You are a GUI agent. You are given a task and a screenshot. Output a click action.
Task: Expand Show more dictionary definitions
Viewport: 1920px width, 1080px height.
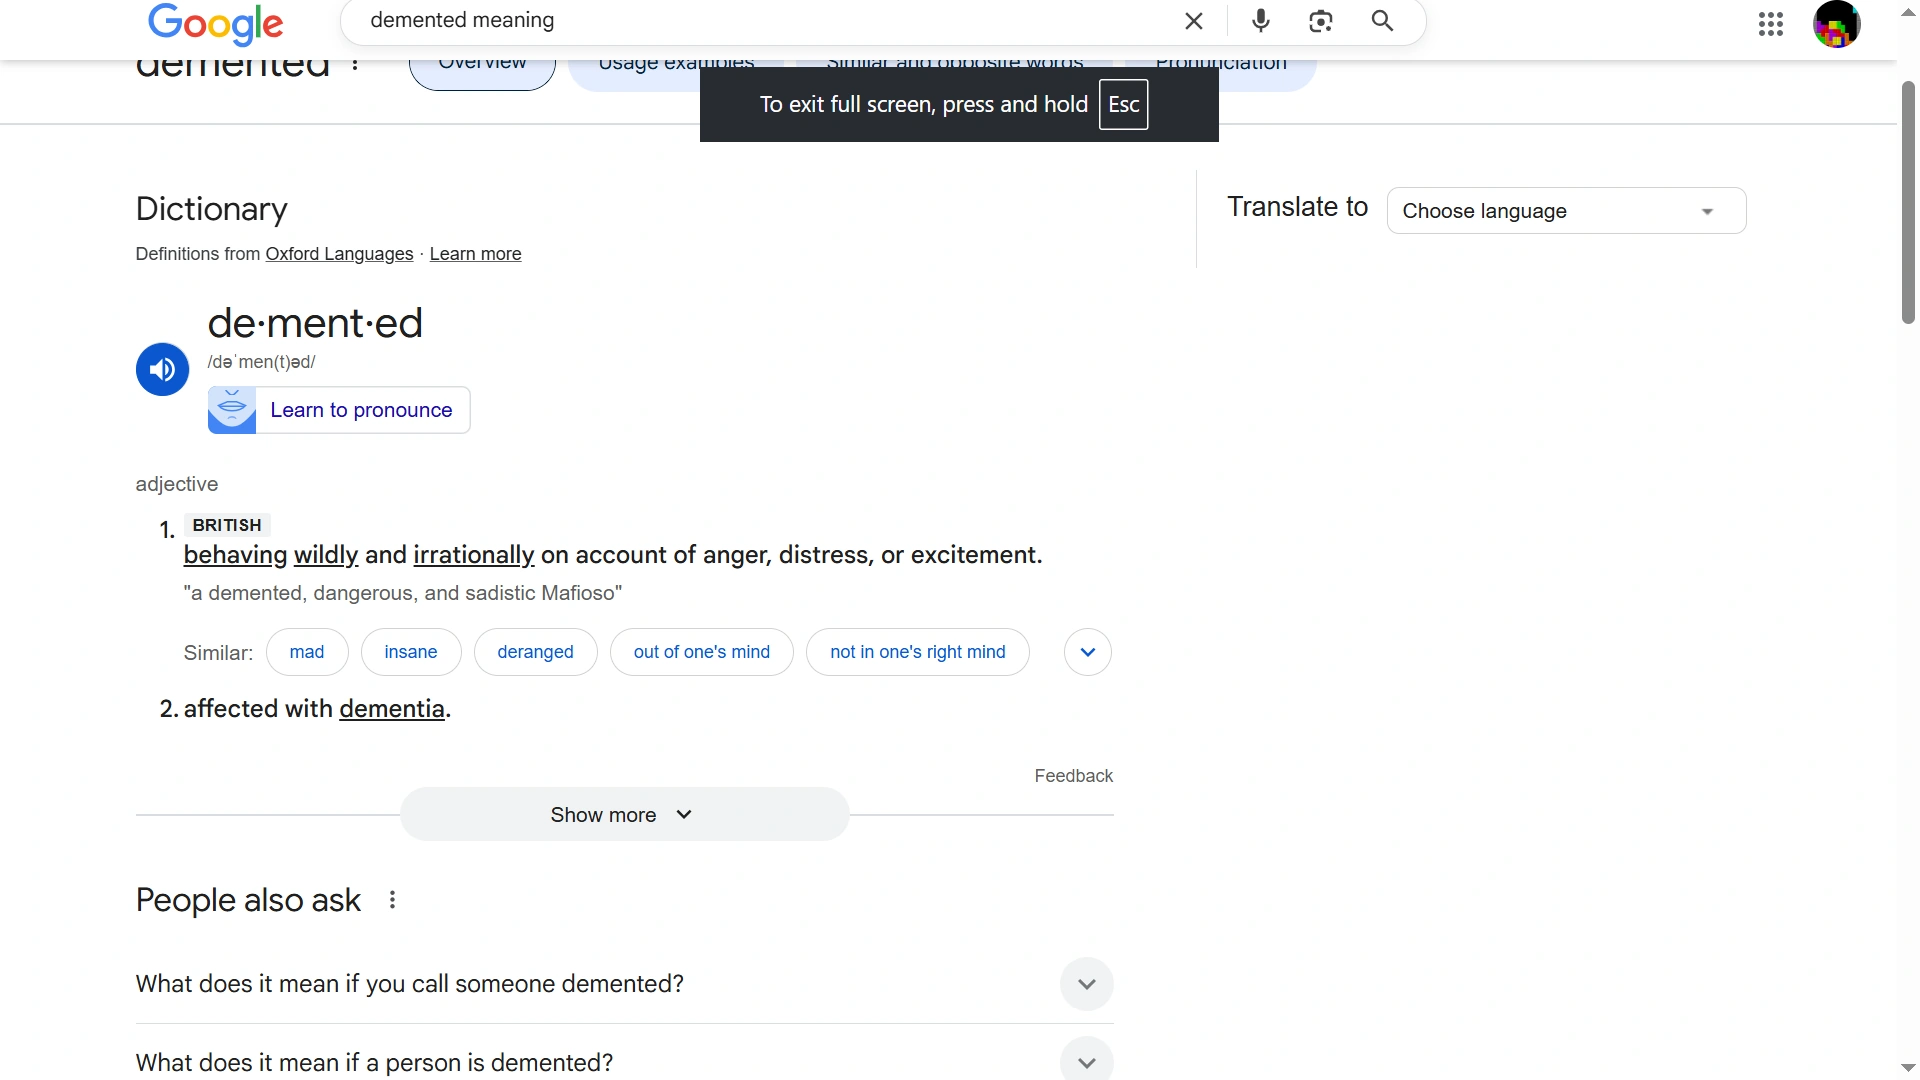pos(624,815)
